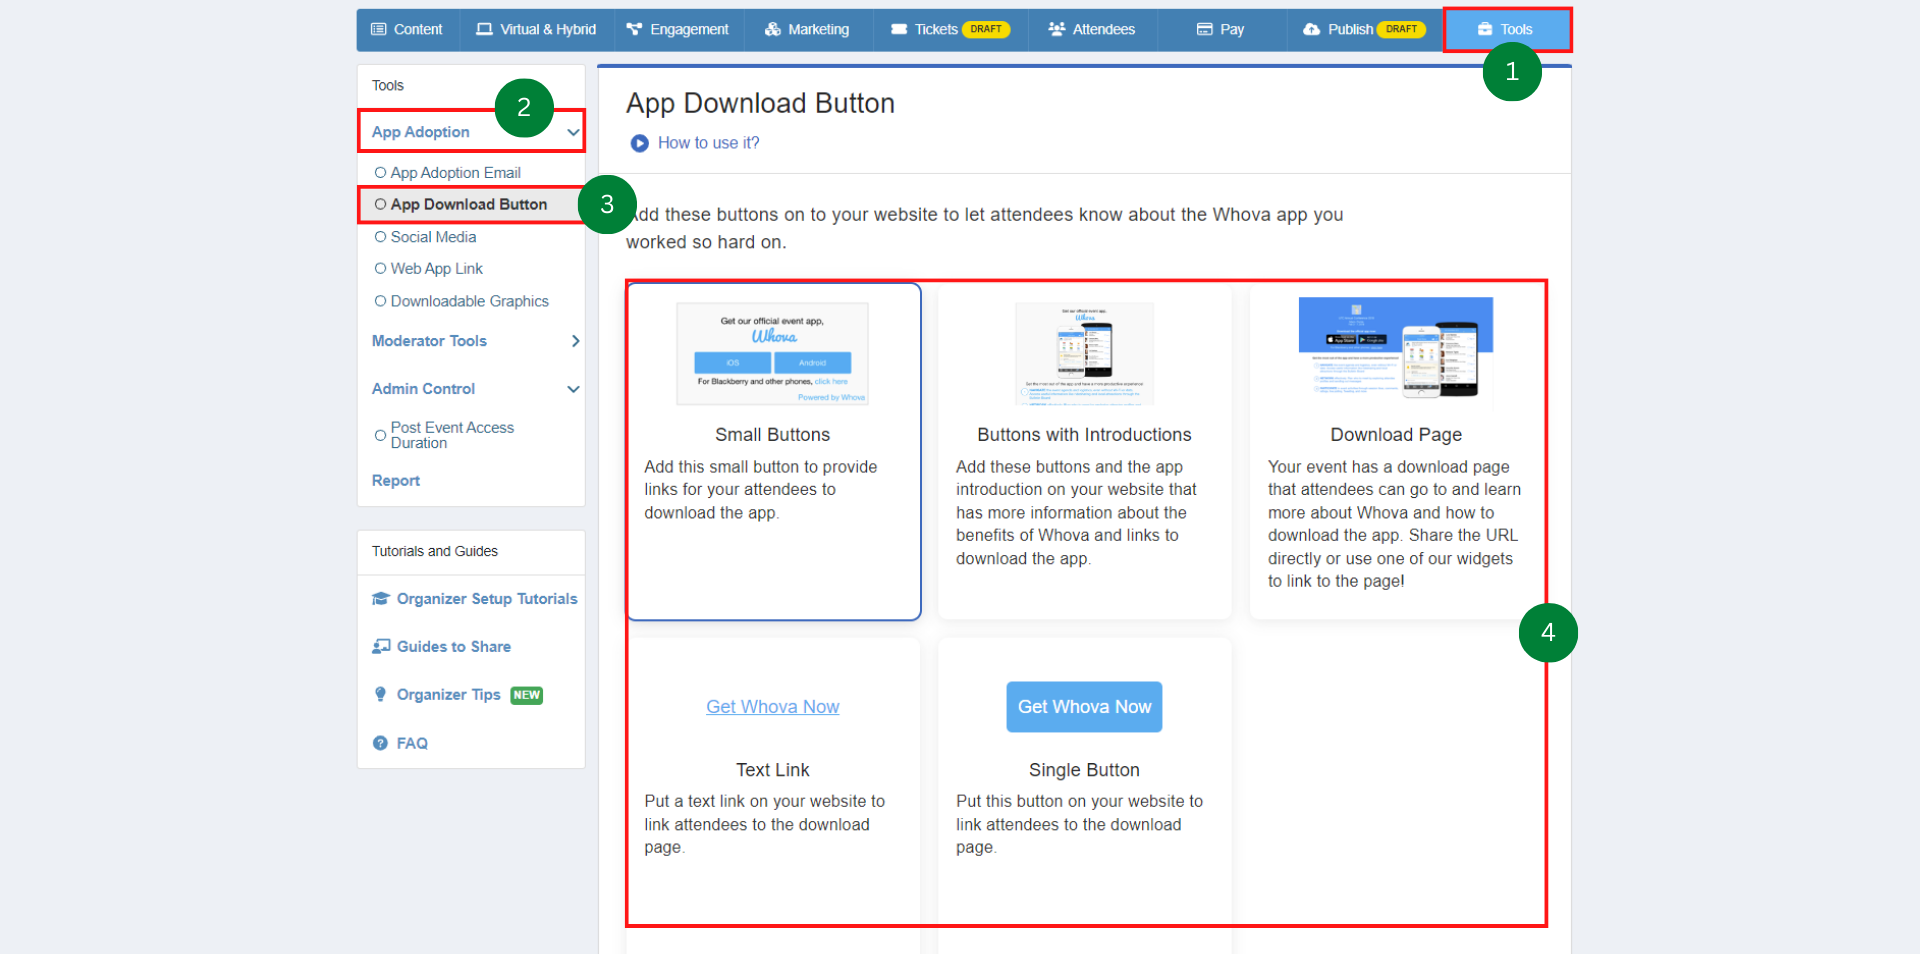Open the FAQ help icon
Image resolution: width=1920 pixels, height=961 pixels.
380,743
